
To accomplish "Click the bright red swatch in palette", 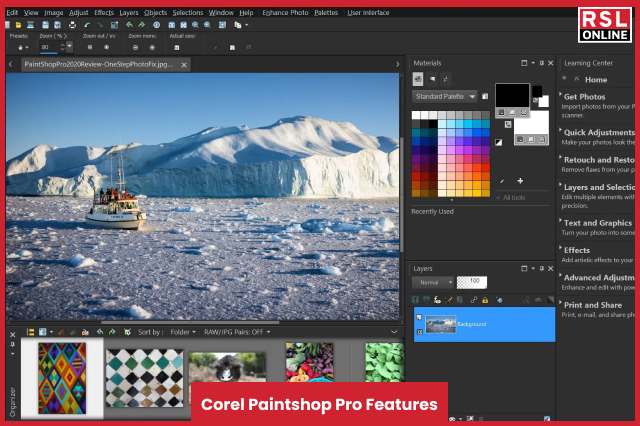I will 485,168.
